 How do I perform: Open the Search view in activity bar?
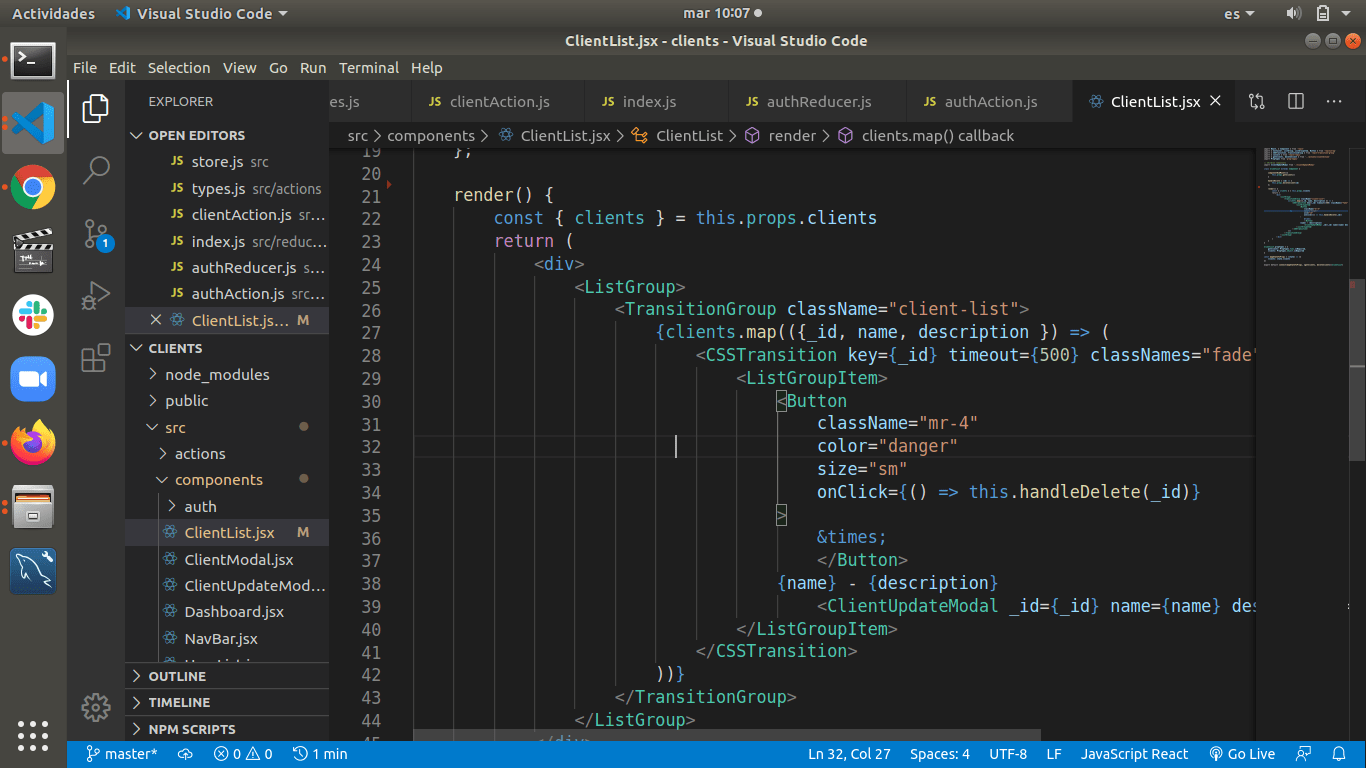pos(96,170)
